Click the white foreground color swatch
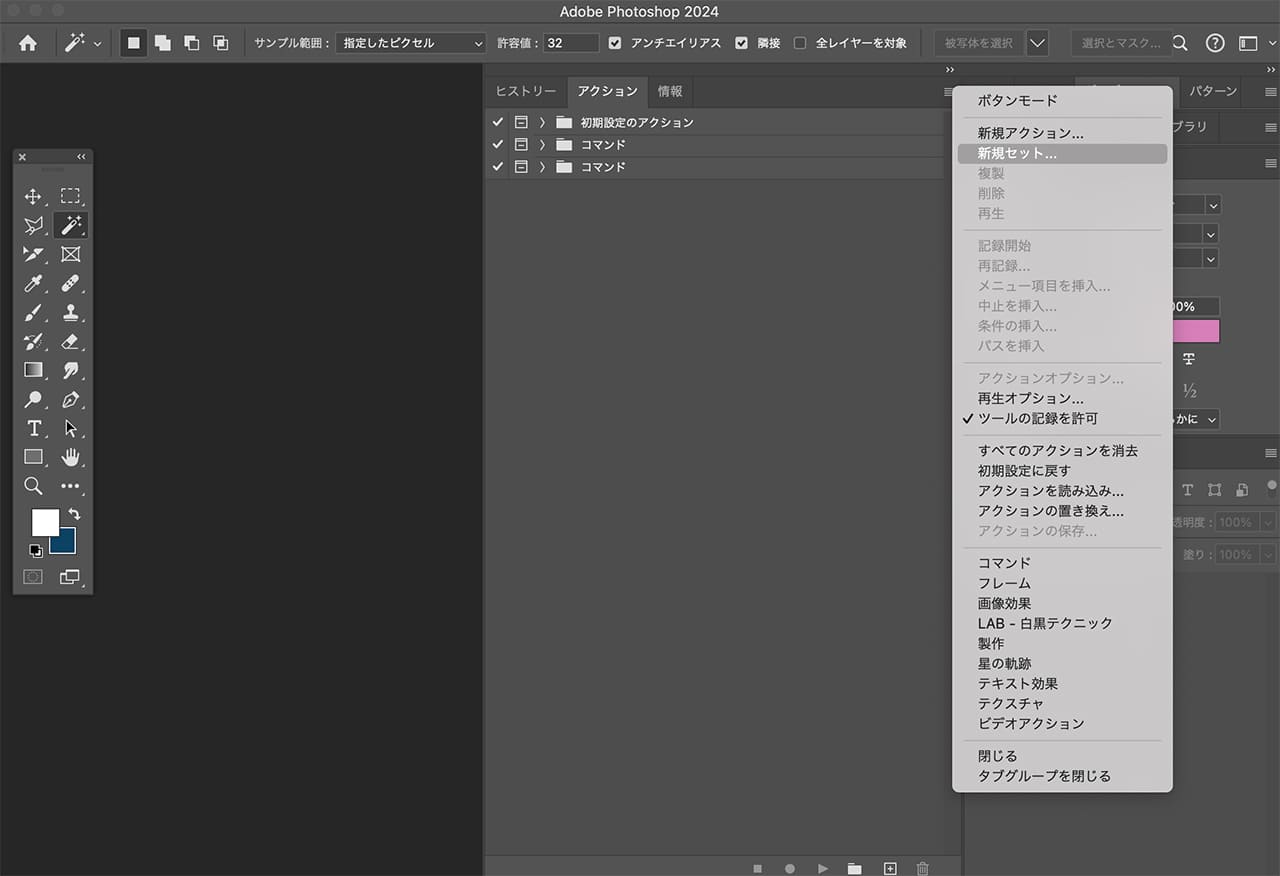Image resolution: width=1280 pixels, height=876 pixels. click(44, 522)
